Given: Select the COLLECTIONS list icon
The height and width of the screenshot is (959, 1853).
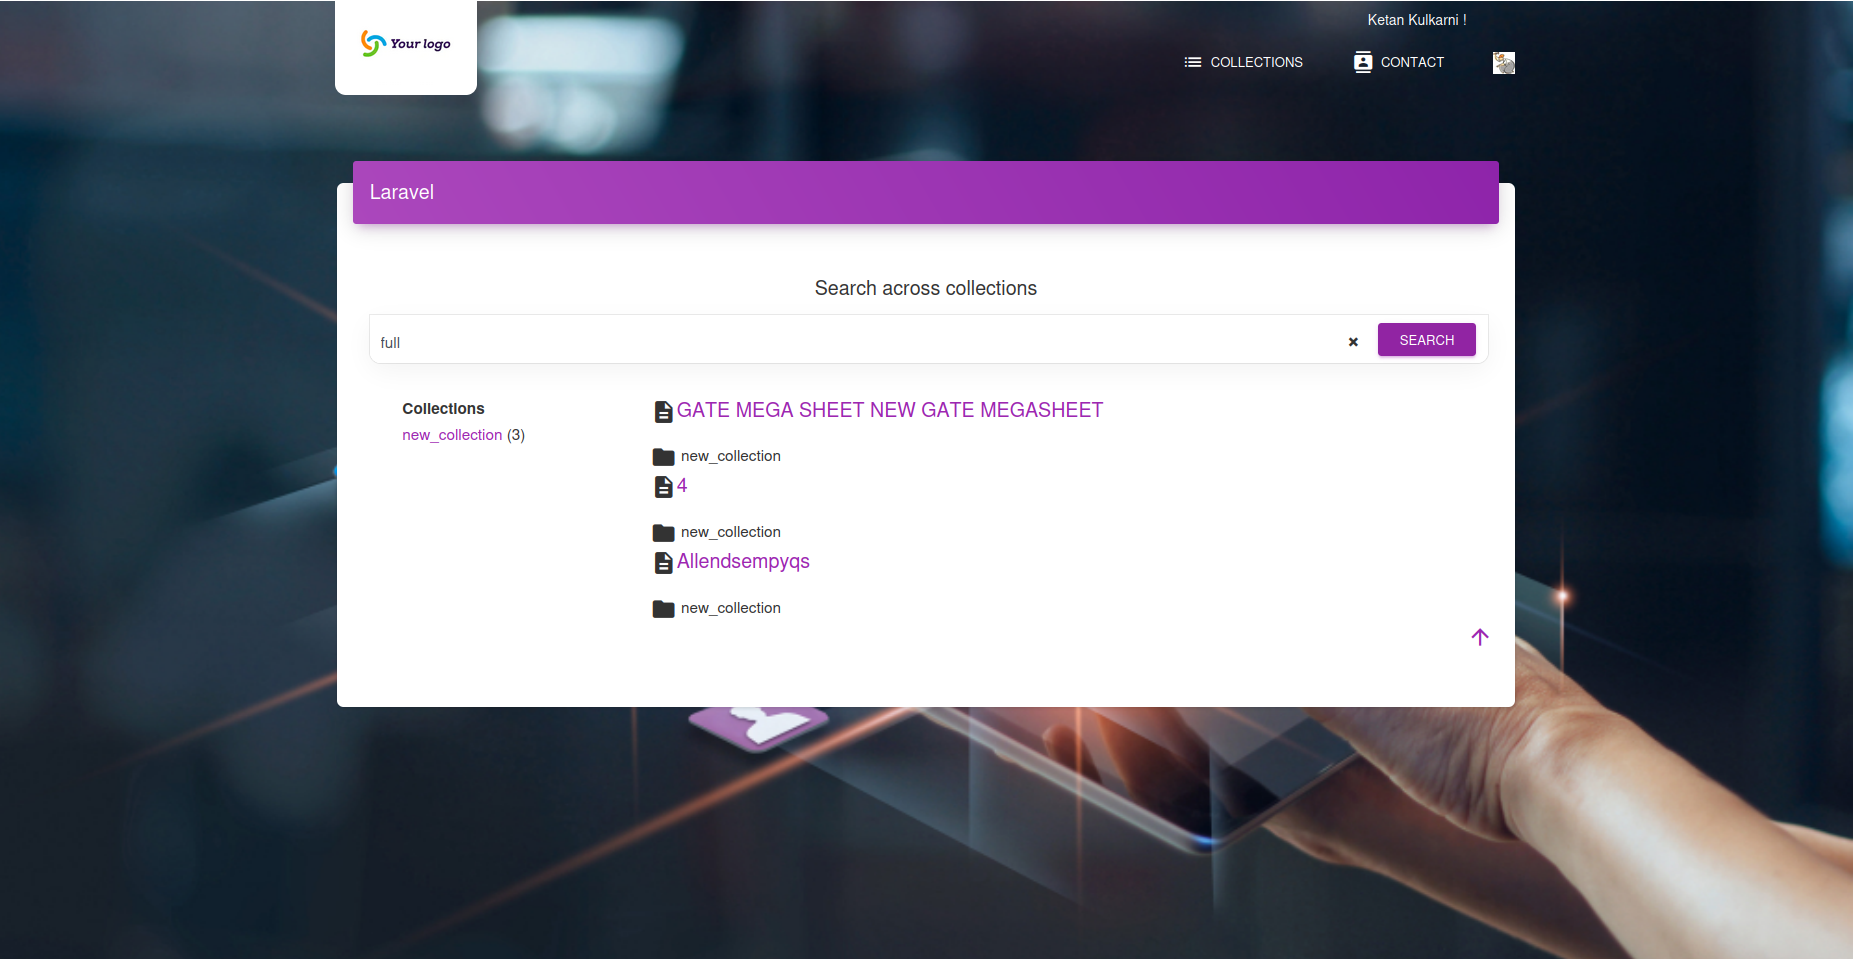Looking at the screenshot, I should pyautogui.click(x=1191, y=62).
